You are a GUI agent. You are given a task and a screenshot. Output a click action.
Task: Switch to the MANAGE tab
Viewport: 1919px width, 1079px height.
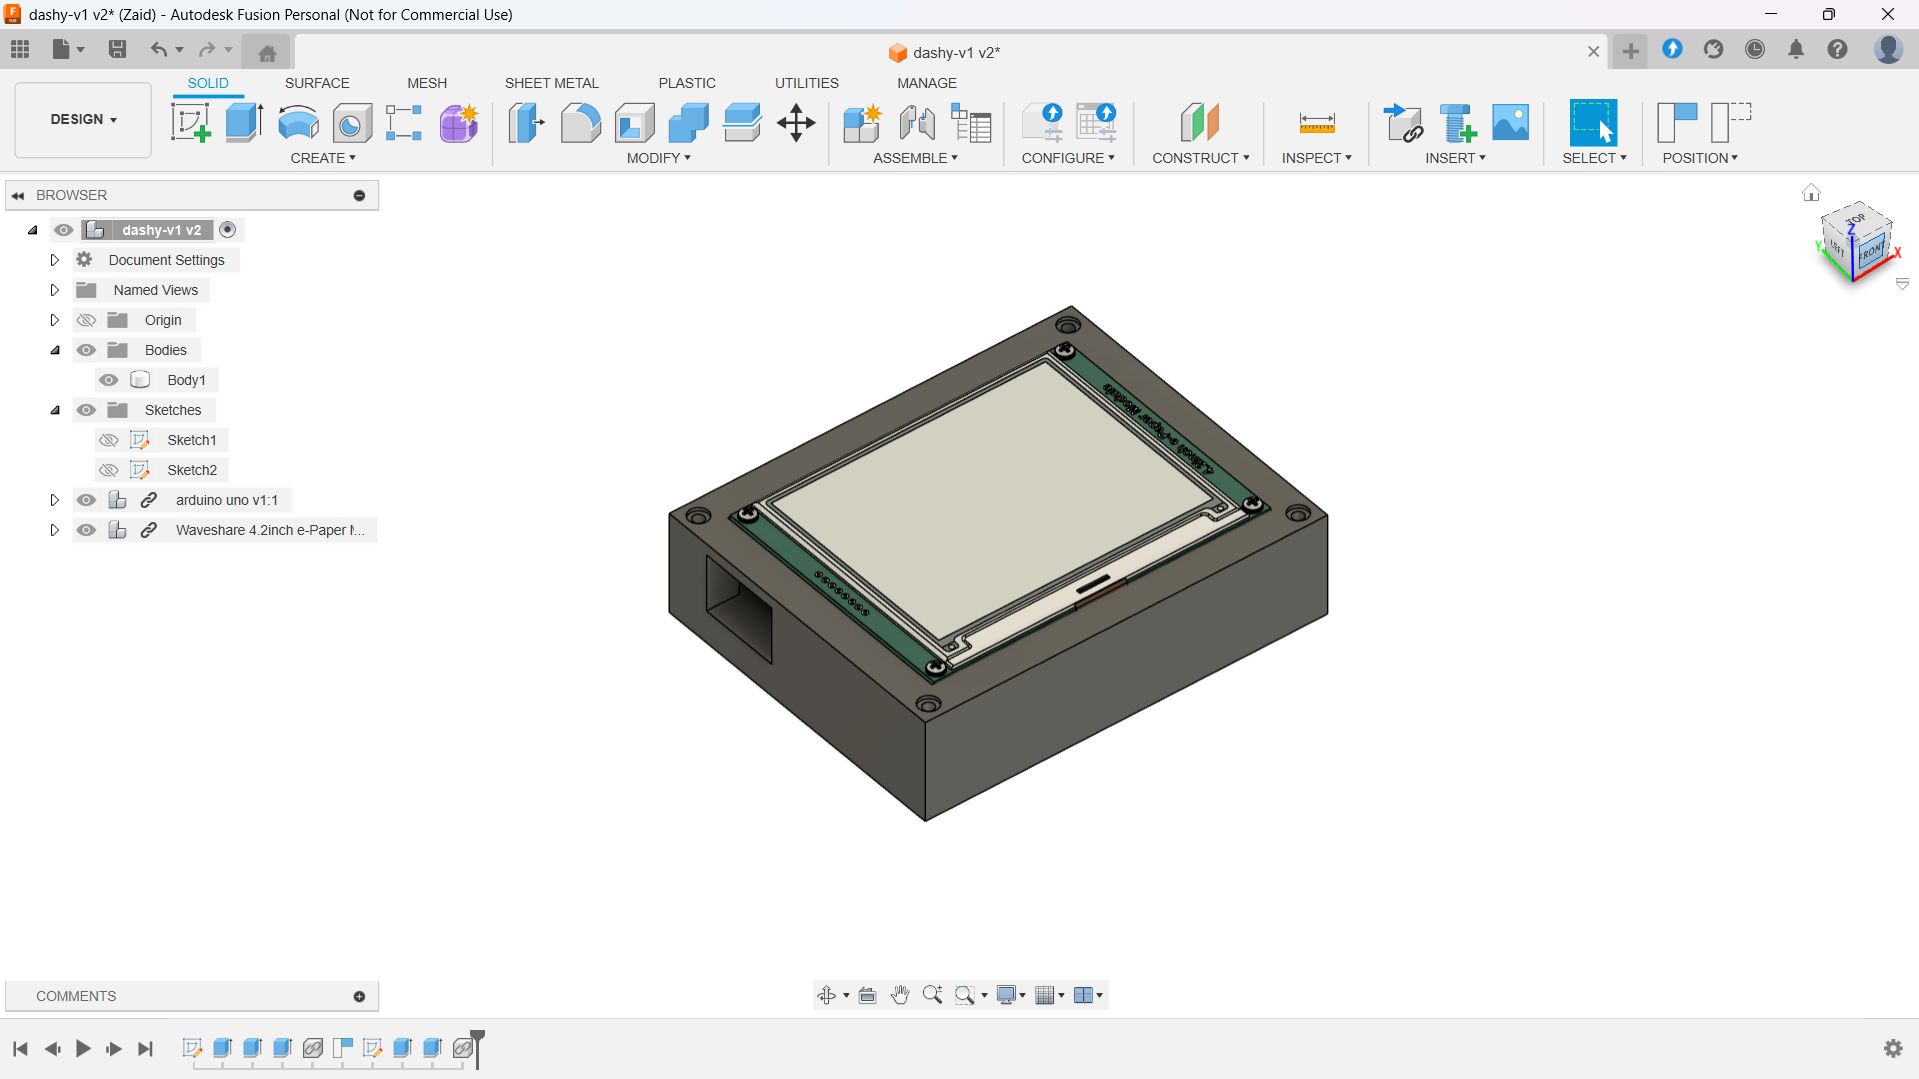tap(926, 83)
